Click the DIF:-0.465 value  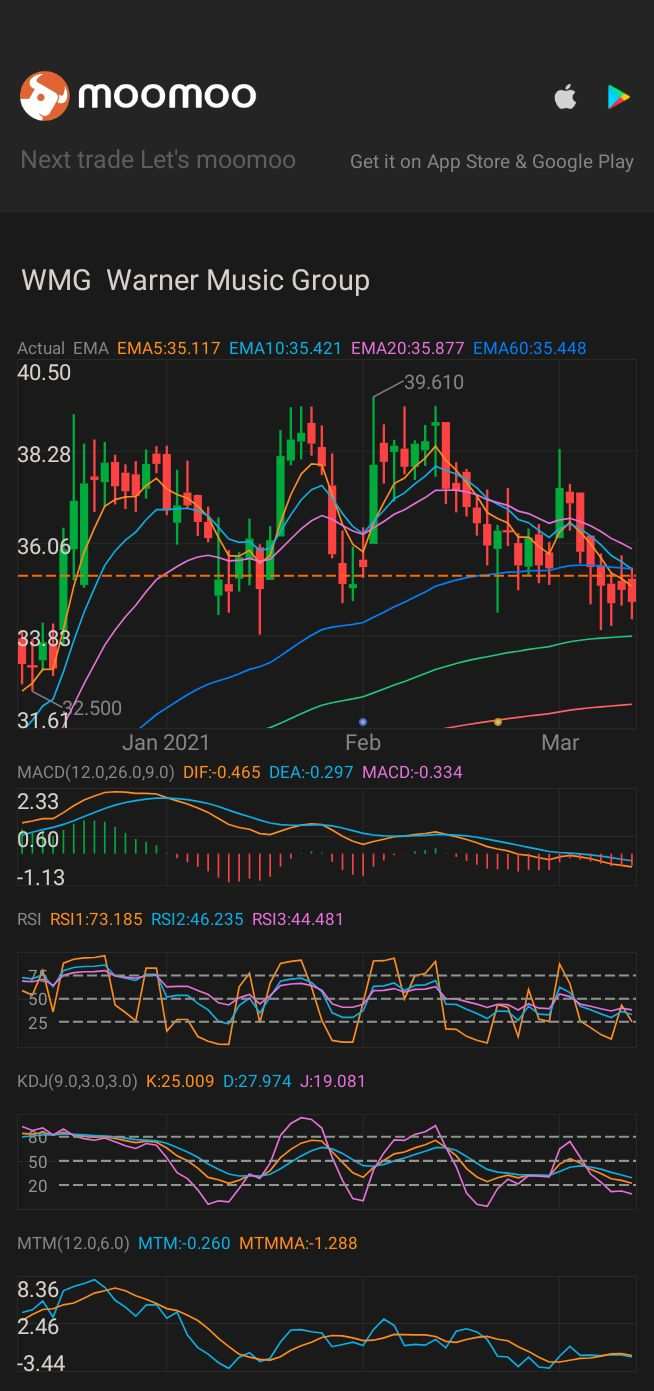coord(222,772)
